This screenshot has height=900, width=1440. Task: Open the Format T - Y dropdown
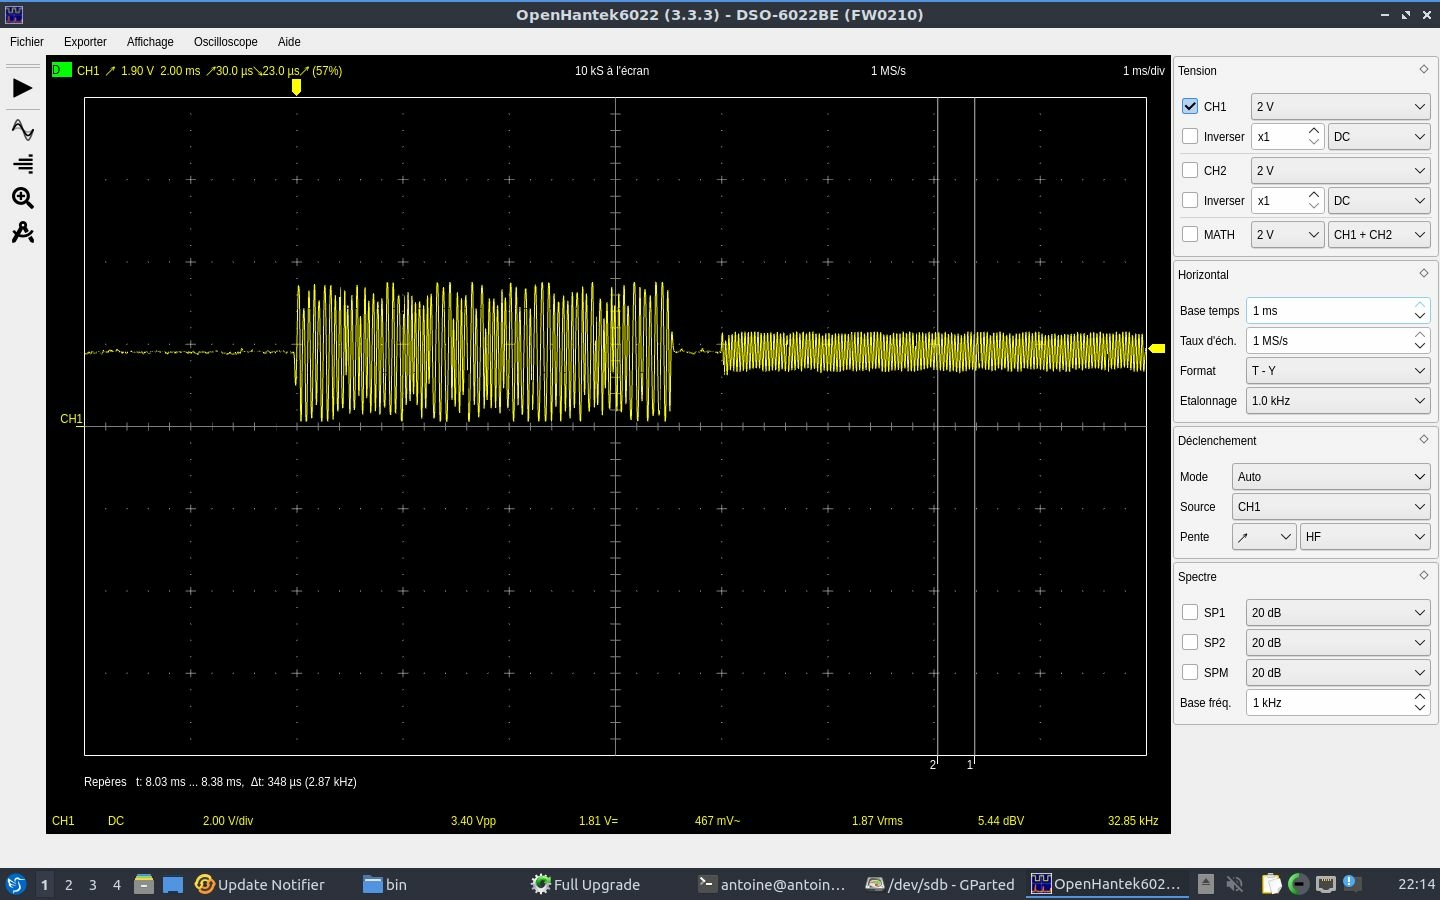(1337, 370)
